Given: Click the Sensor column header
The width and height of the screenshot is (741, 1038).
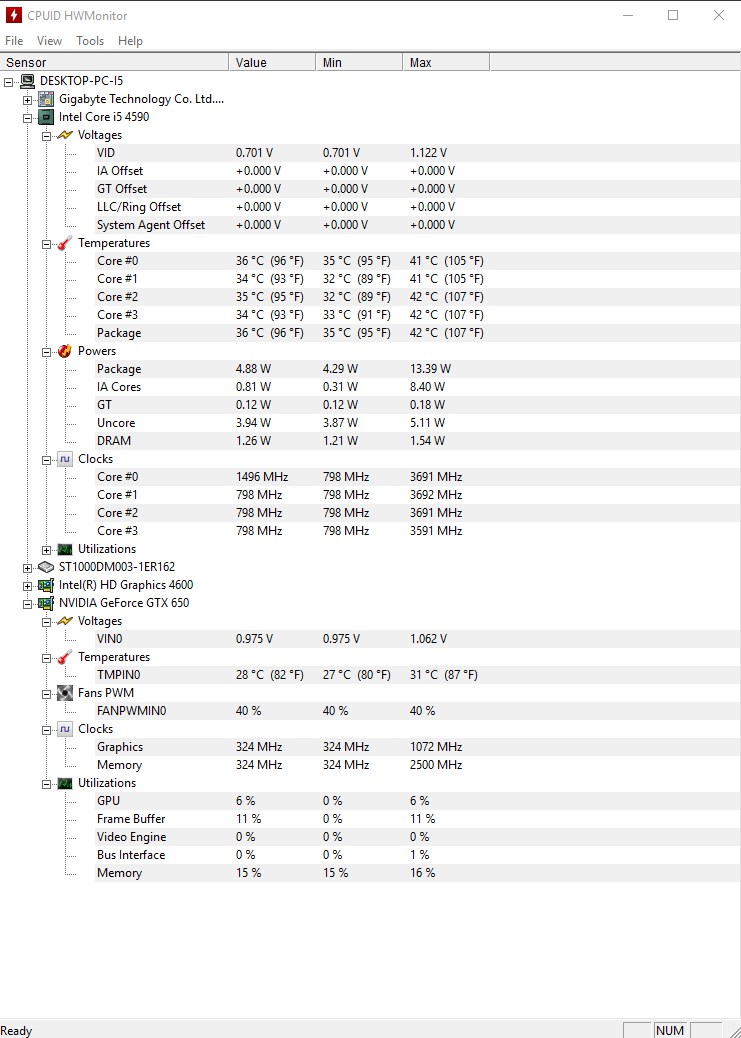Looking at the screenshot, I should coord(115,63).
